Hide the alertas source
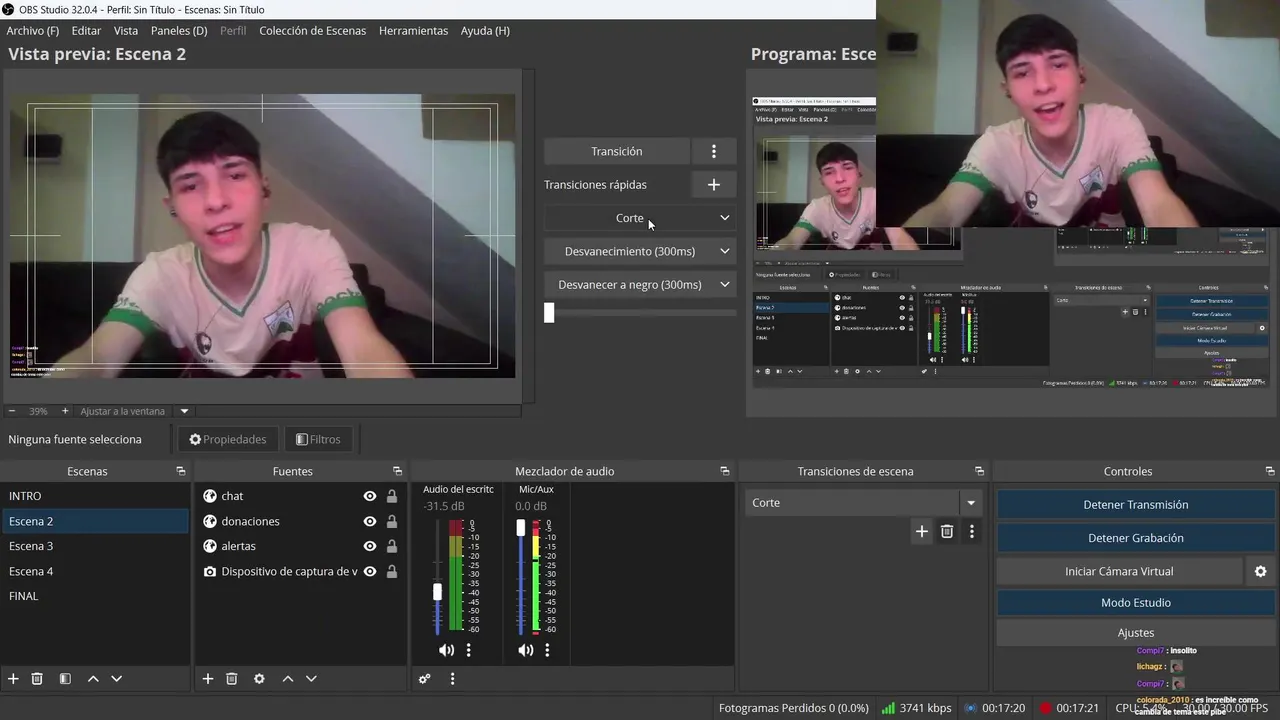Viewport: 1280px width, 720px height. tap(370, 546)
